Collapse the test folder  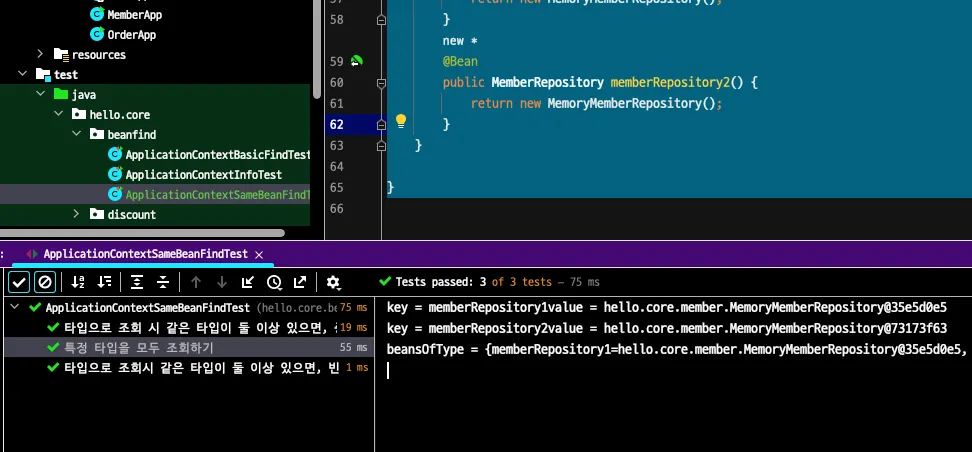click(22, 74)
